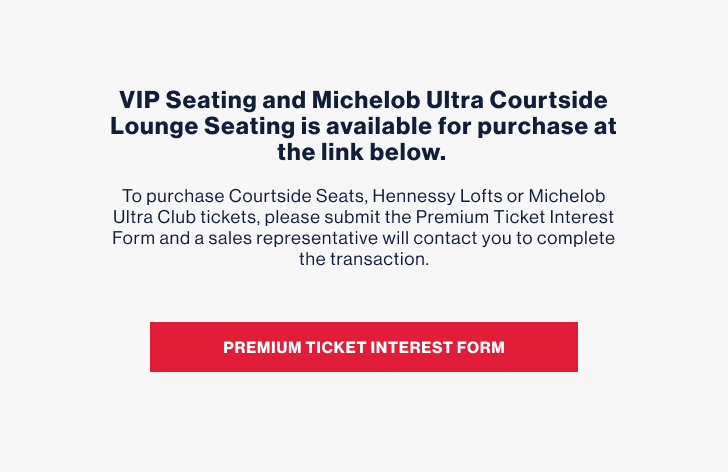Viewport: 728px width, 472px height.
Task: Click the Premium Ticket Interest Form button
Action: (x=364, y=347)
